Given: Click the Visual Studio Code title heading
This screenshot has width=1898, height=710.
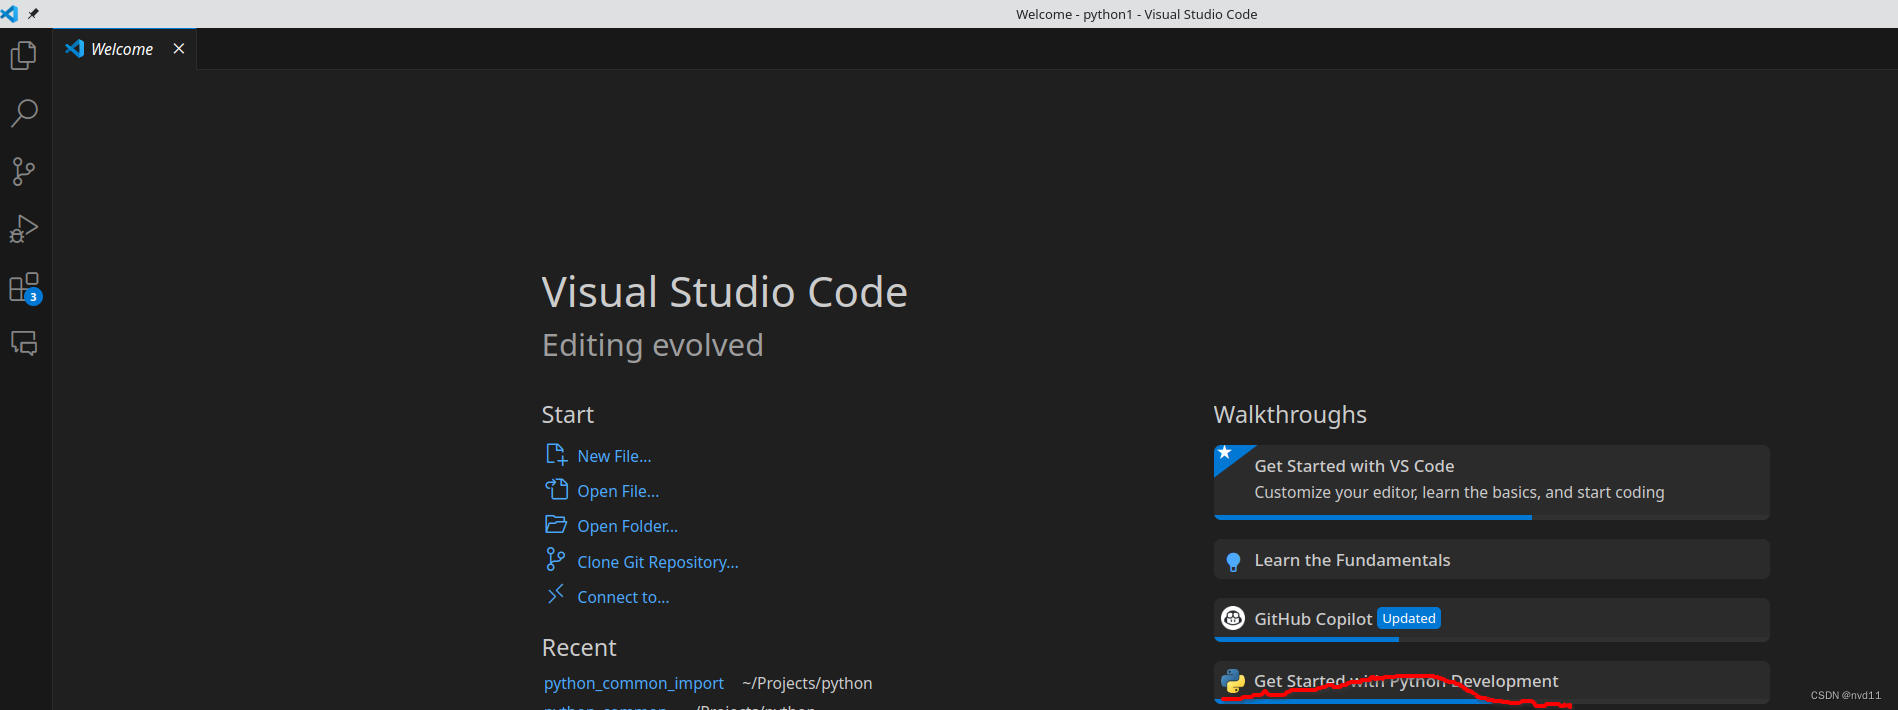Looking at the screenshot, I should click(x=724, y=292).
